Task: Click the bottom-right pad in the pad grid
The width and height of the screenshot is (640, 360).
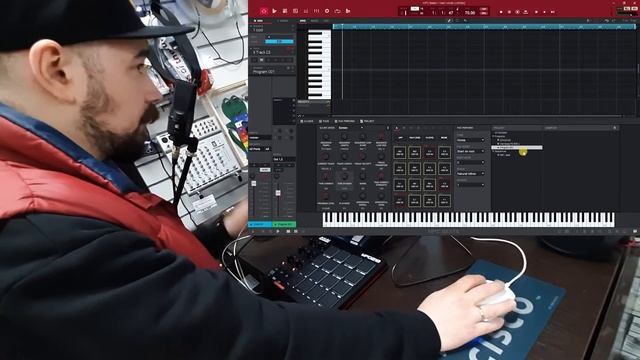Action: [x=444, y=201]
